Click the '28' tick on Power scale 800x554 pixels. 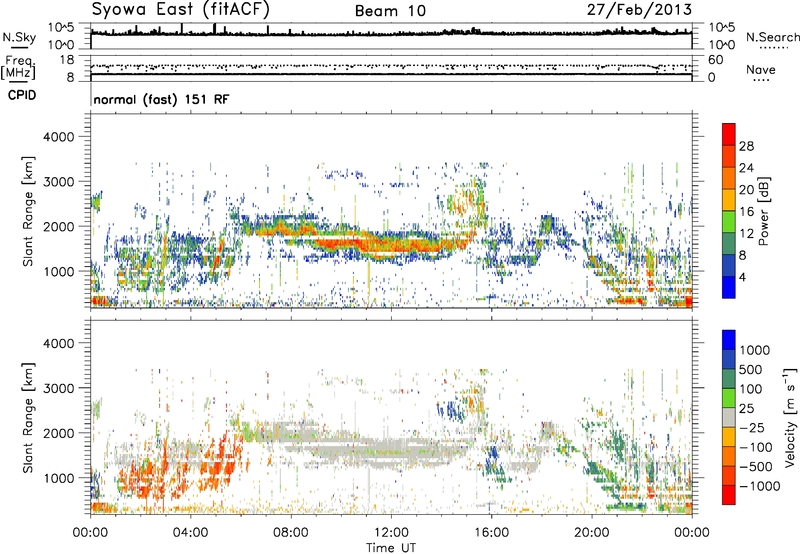(x=746, y=146)
